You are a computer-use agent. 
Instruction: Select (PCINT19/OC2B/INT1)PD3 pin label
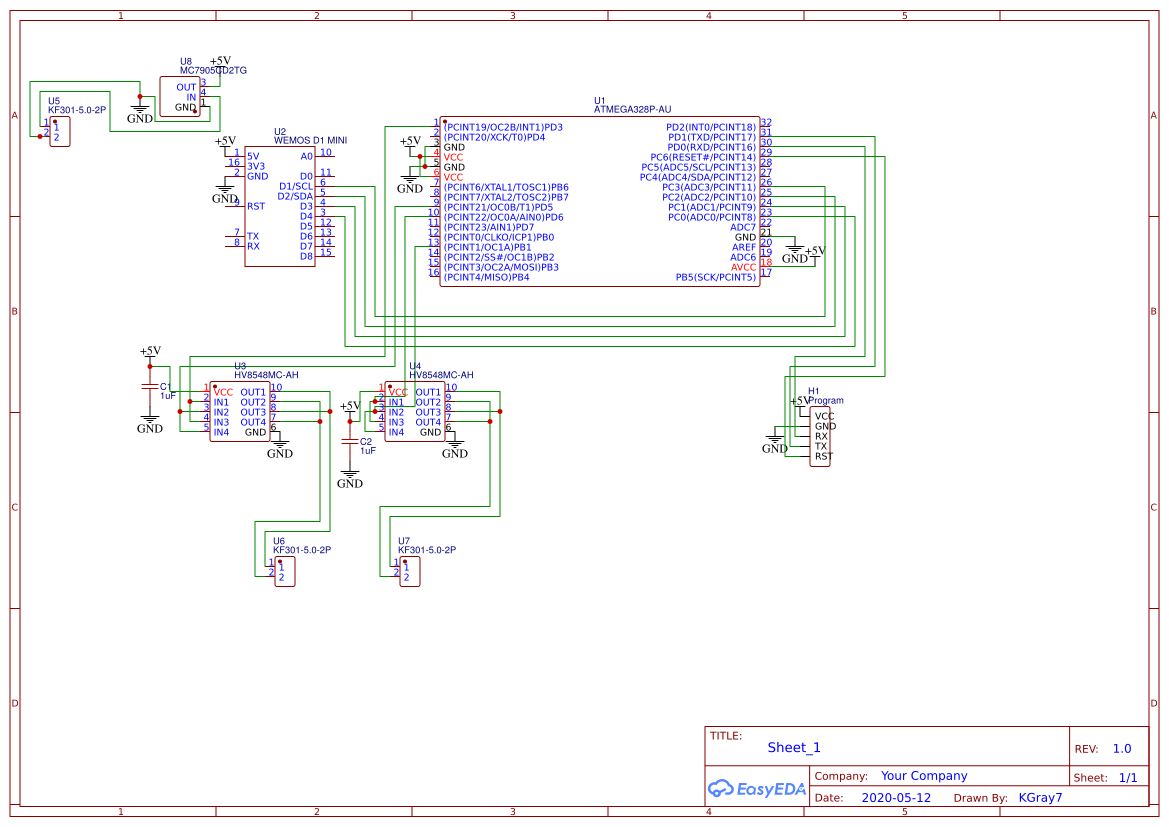coord(503,128)
